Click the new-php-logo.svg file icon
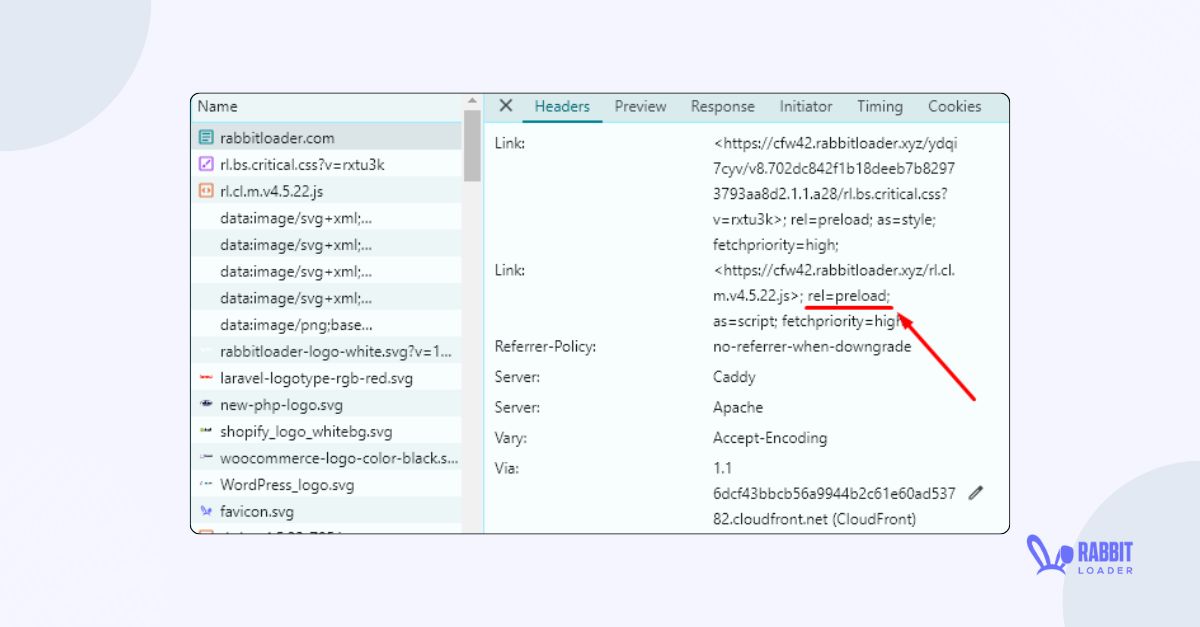Image resolution: width=1200 pixels, height=627 pixels. click(206, 405)
